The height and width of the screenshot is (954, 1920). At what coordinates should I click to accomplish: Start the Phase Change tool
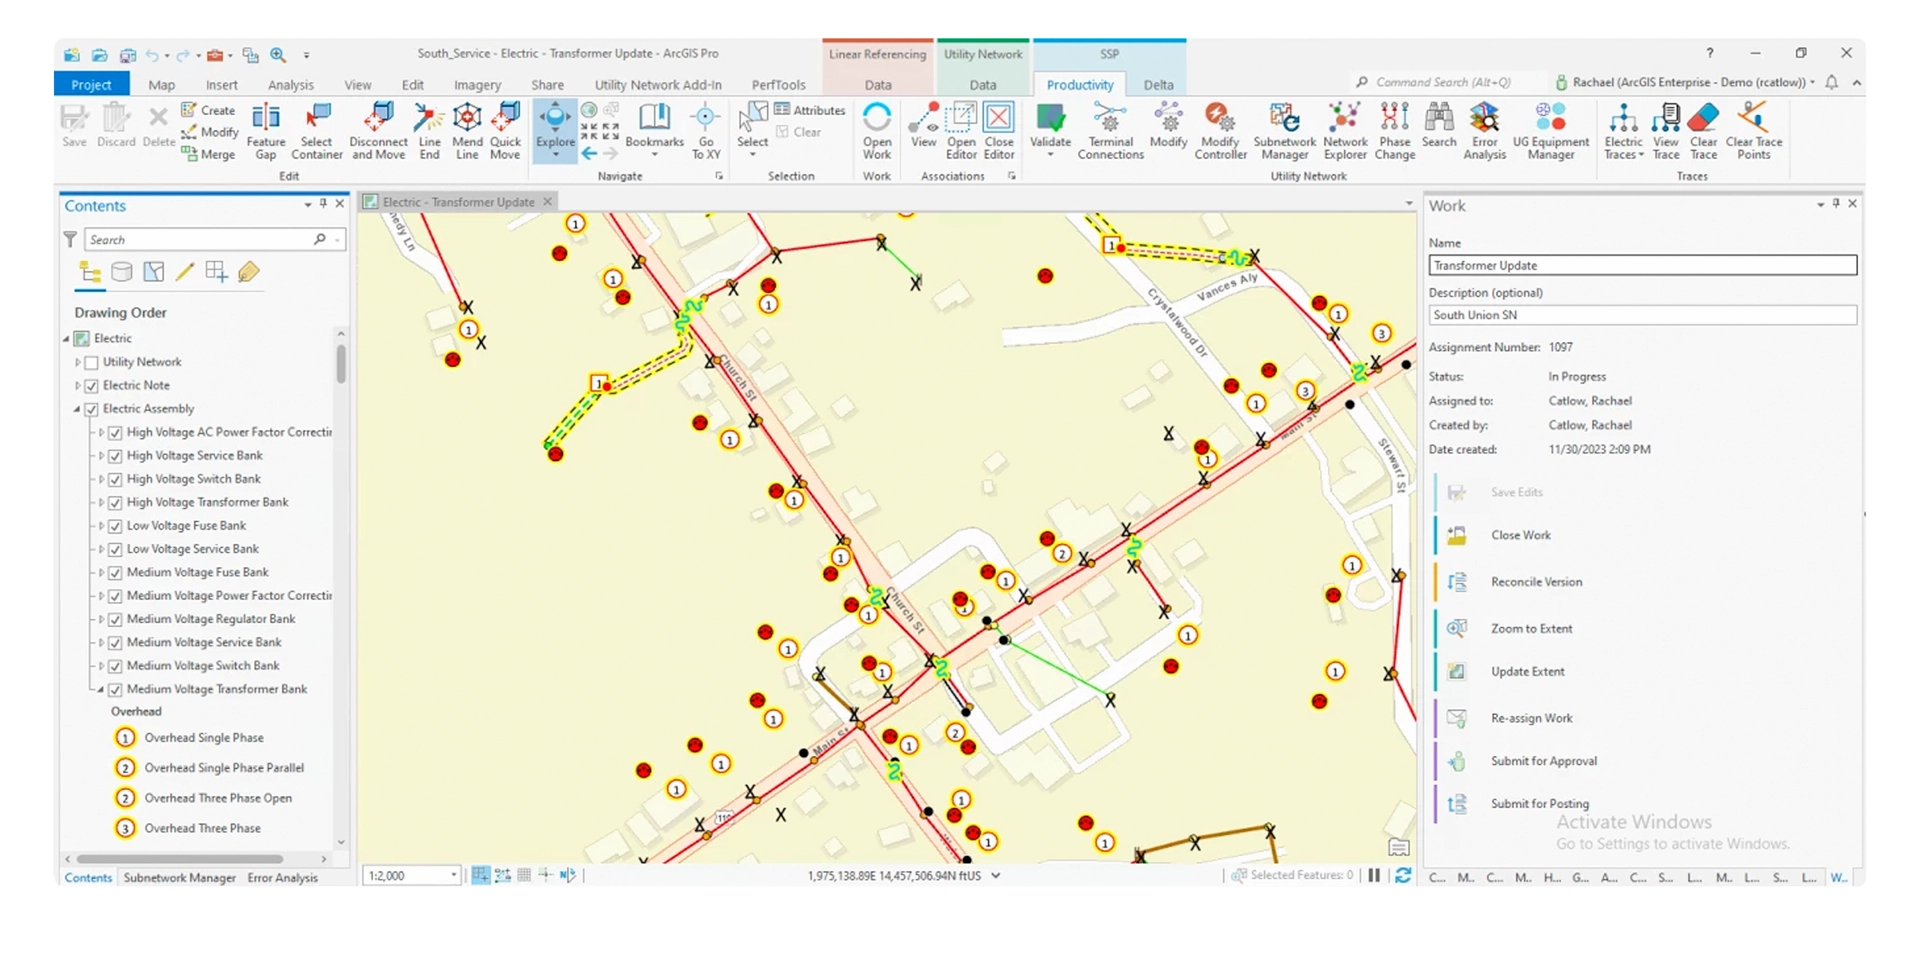(1394, 131)
